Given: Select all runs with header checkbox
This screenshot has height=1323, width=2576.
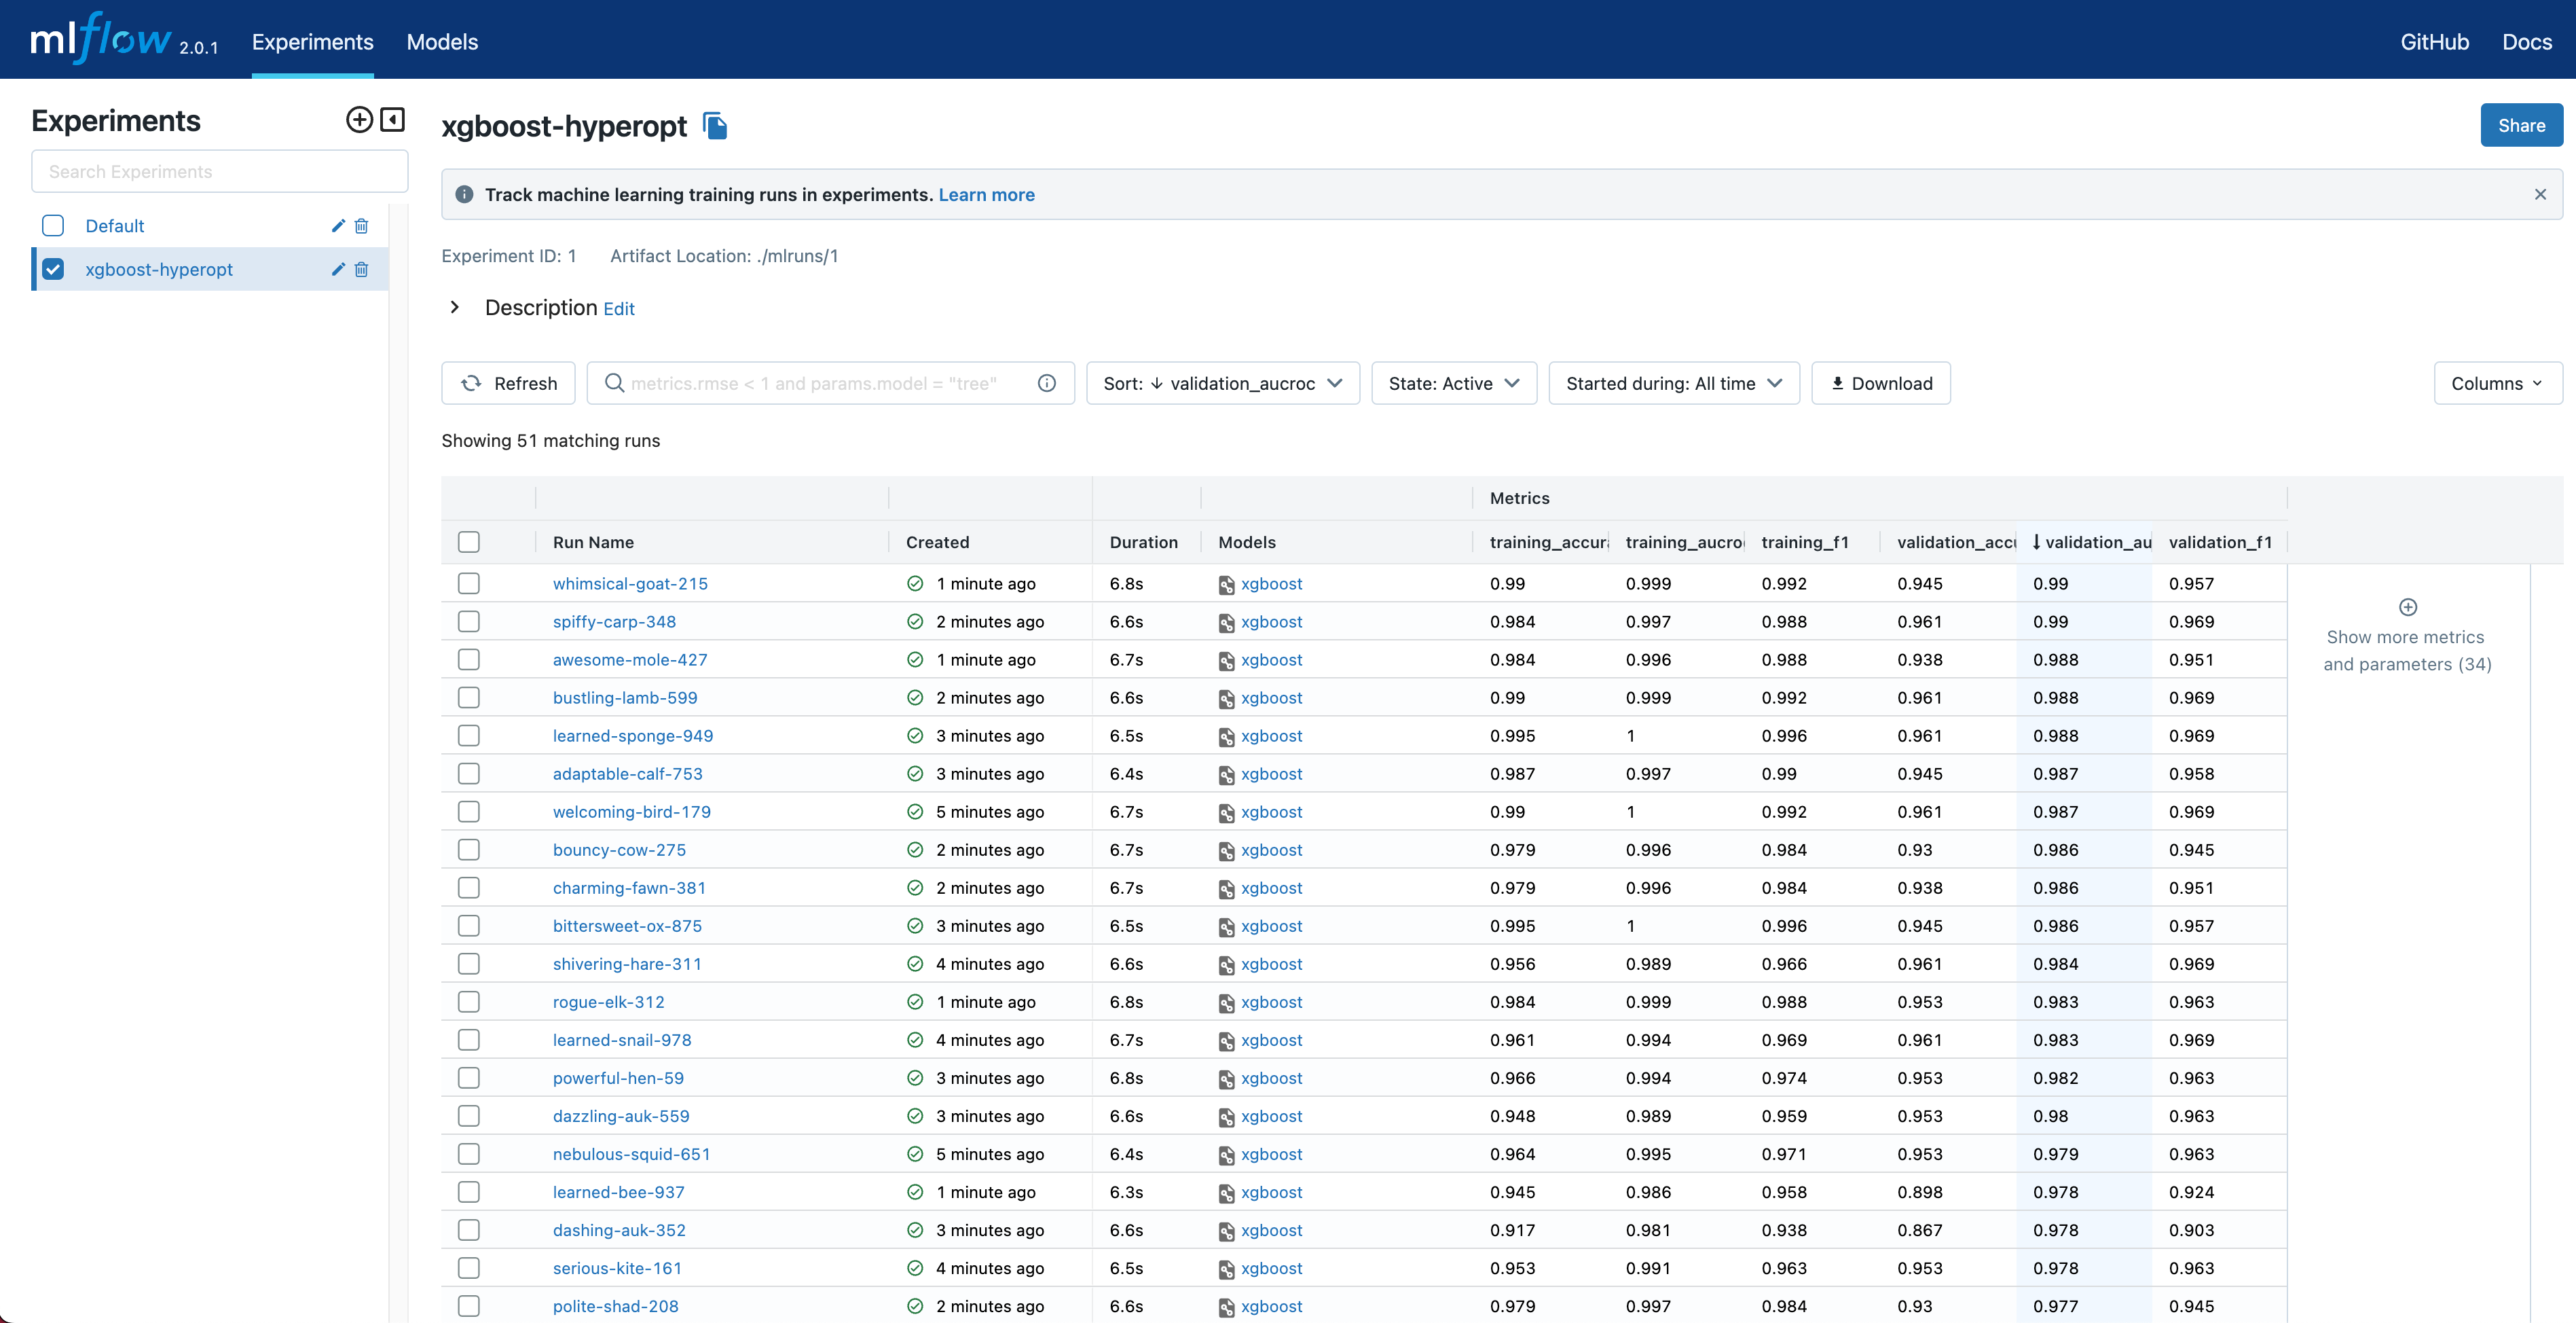Looking at the screenshot, I should point(468,542).
